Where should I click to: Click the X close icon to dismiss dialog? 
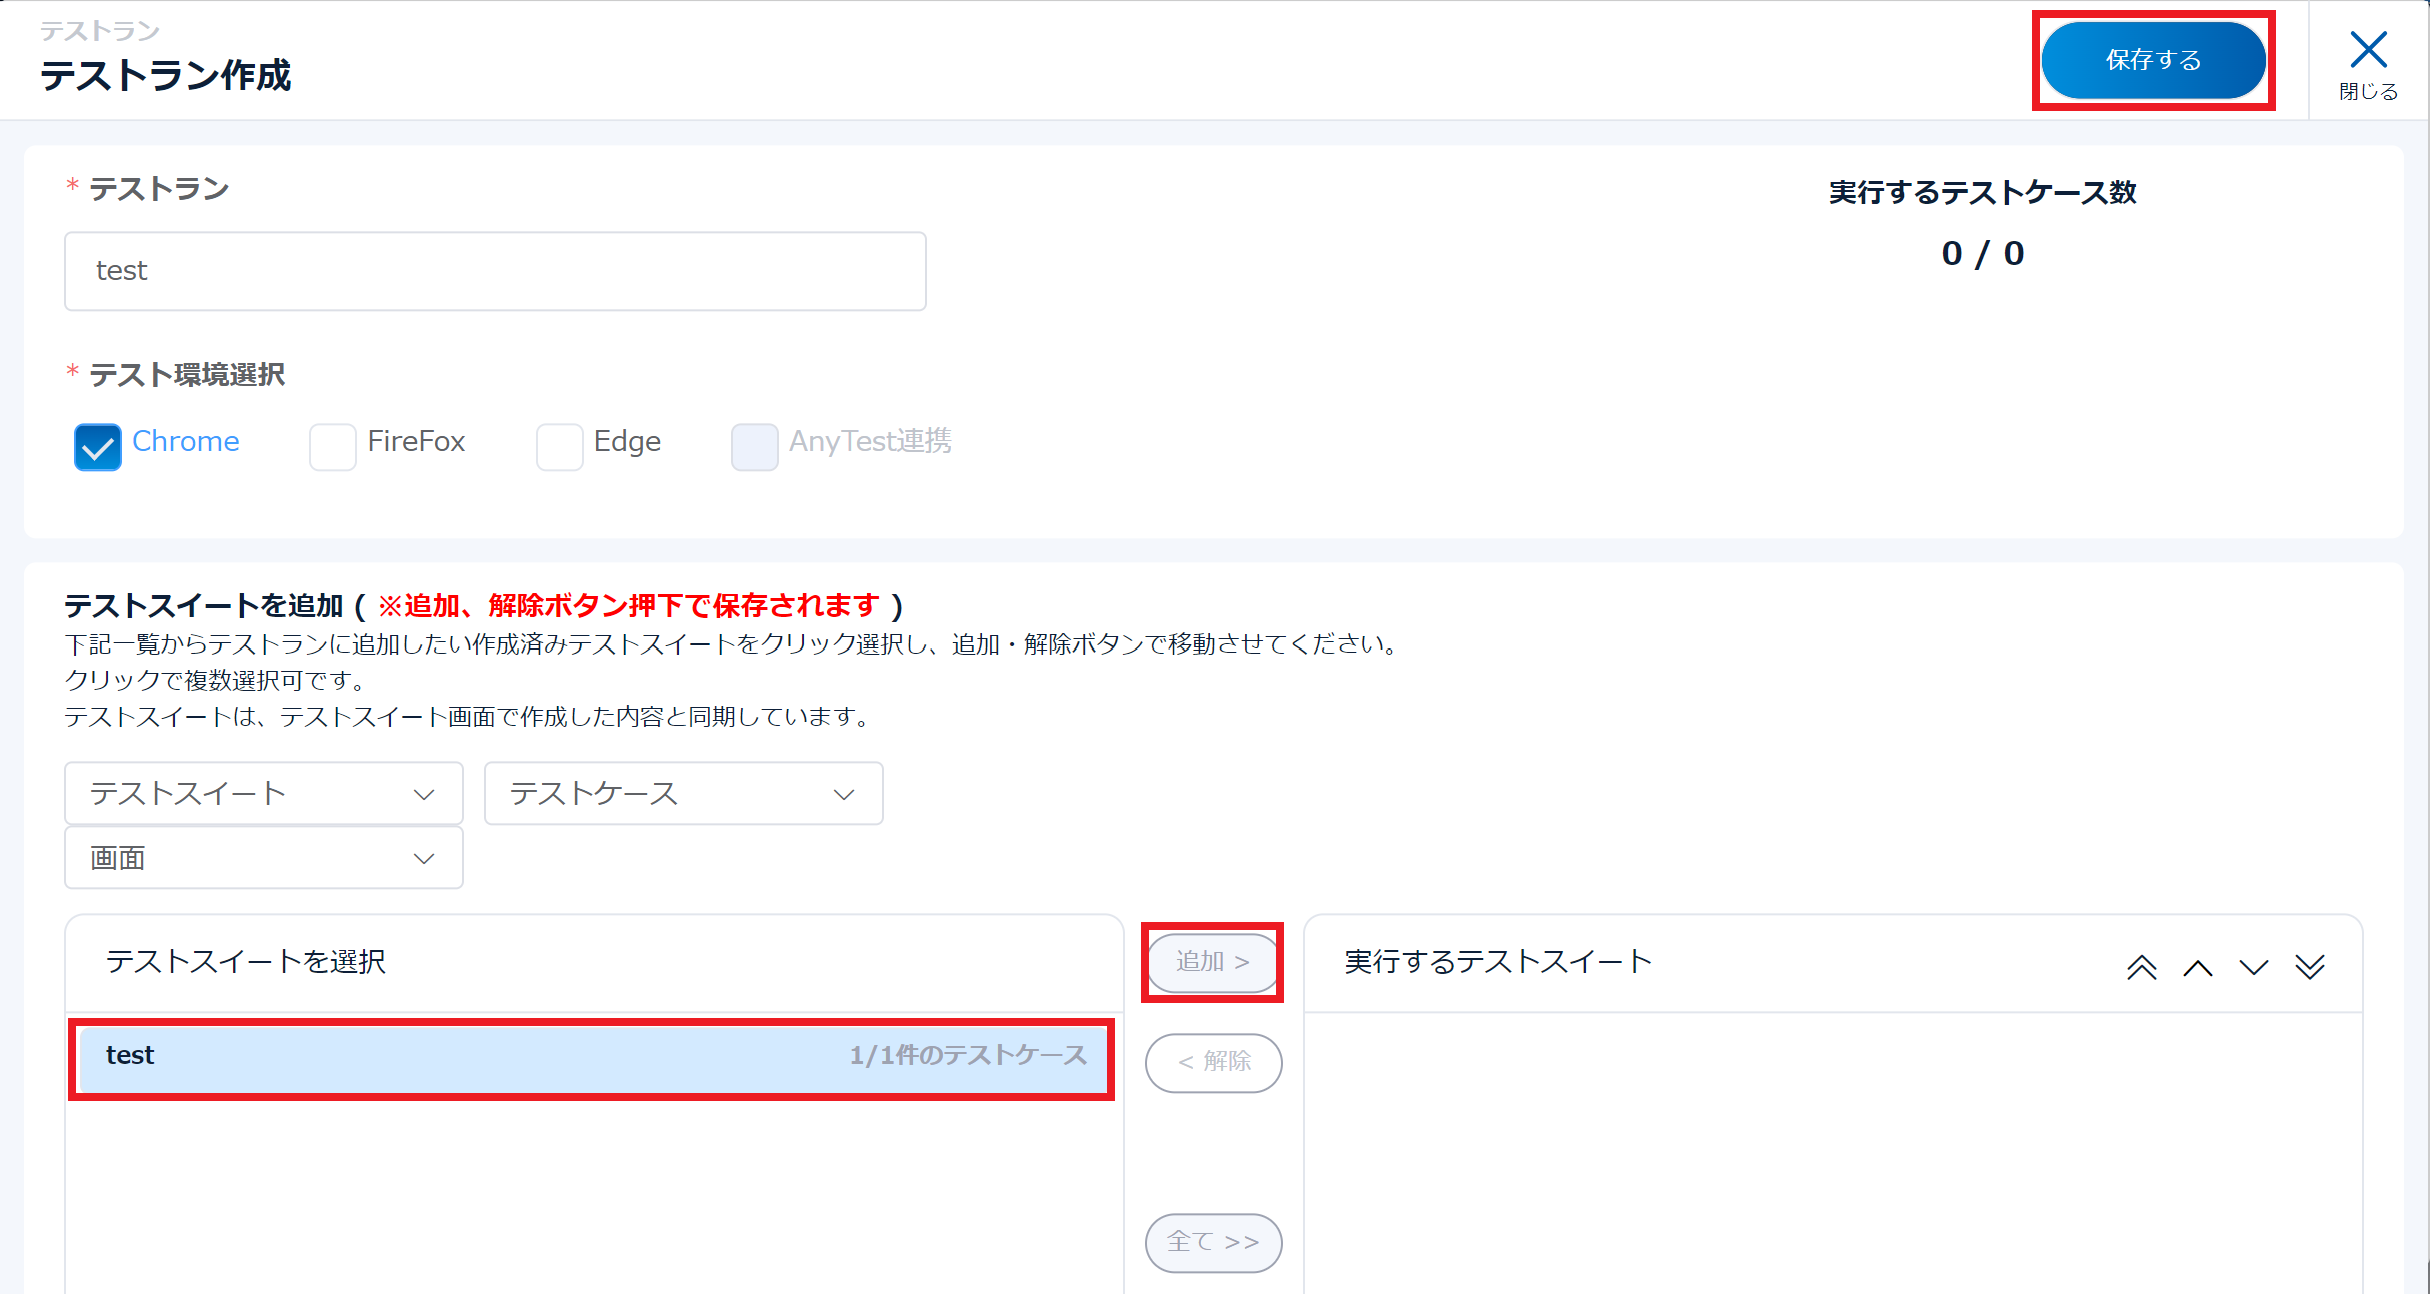(x=2368, y=48)
